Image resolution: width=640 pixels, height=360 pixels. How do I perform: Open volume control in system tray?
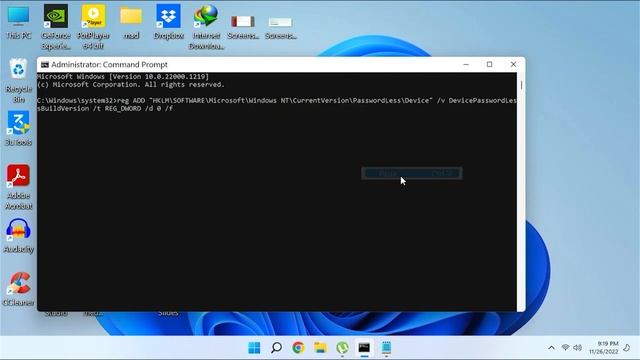[x=578, y=348]
